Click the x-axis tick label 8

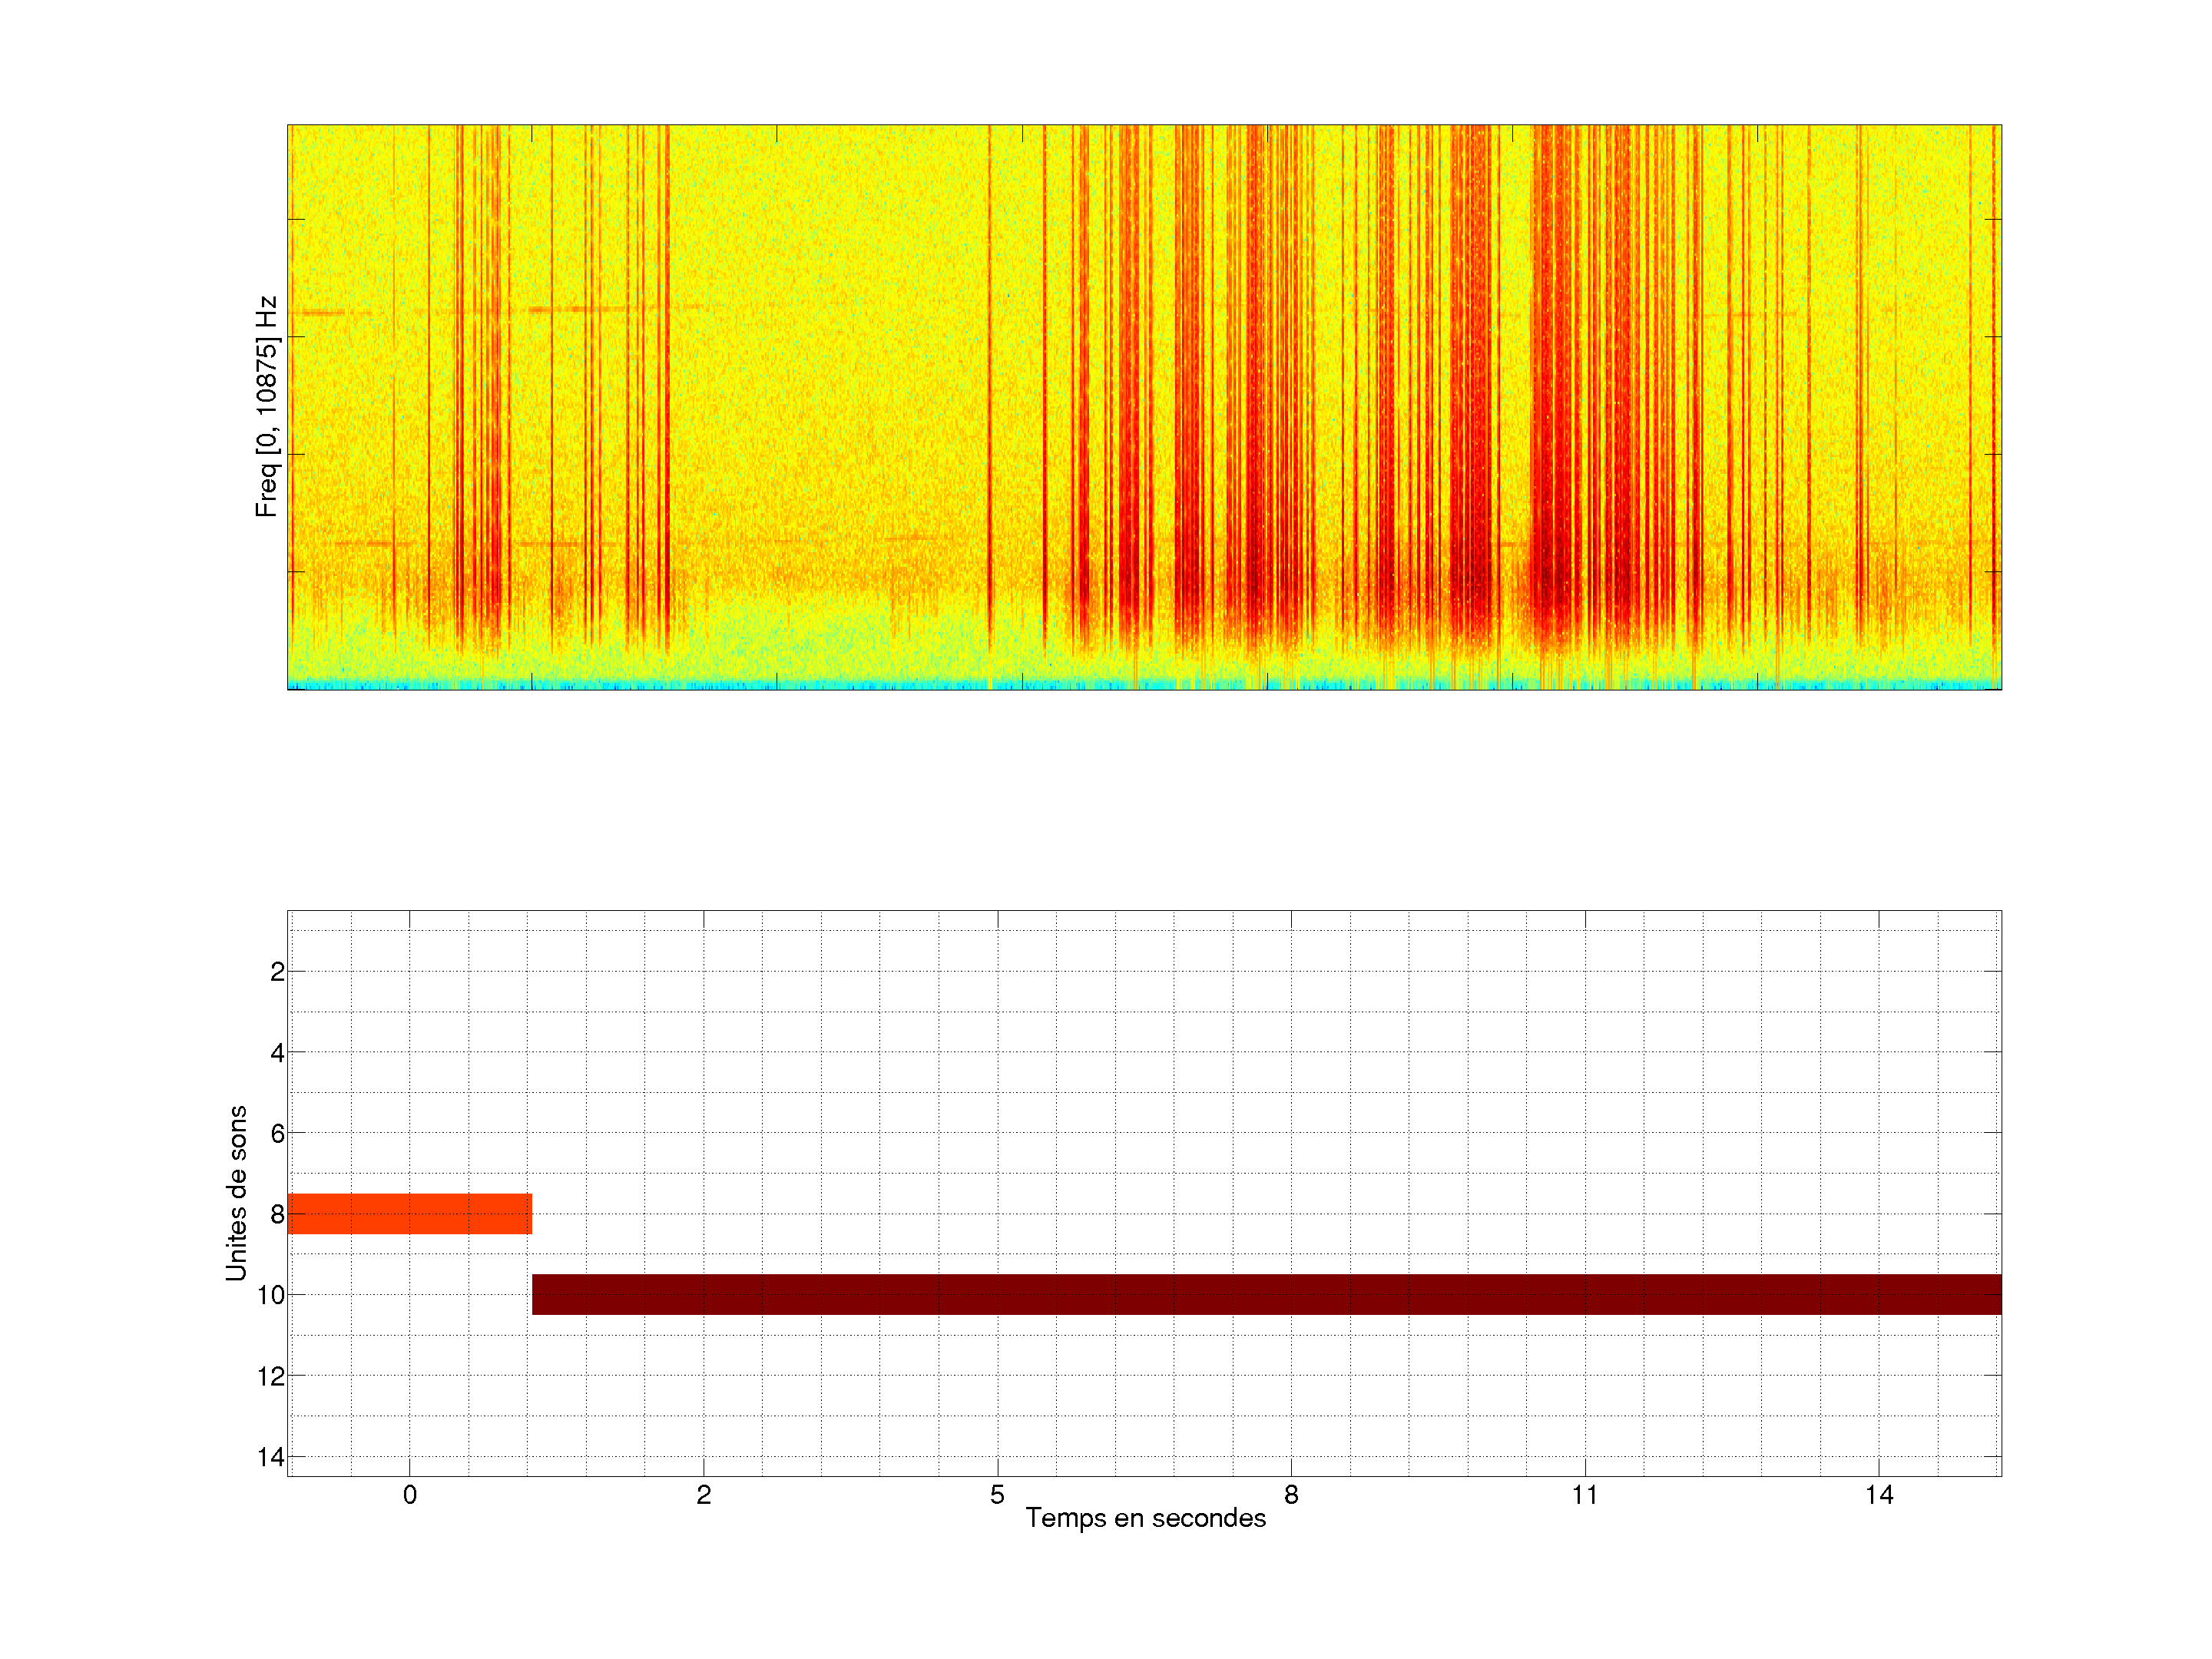1291,1495
